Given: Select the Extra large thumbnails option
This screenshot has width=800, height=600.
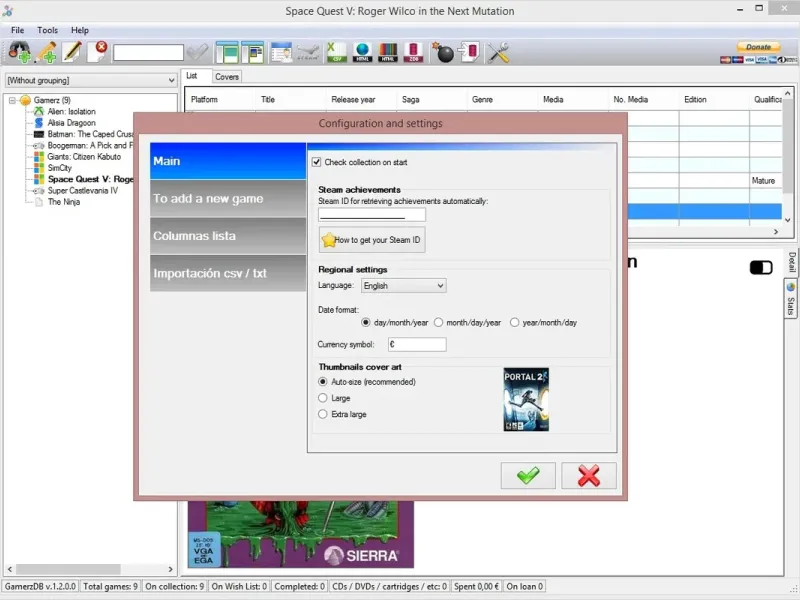Looking at the screenshot, I should point(322,414).
